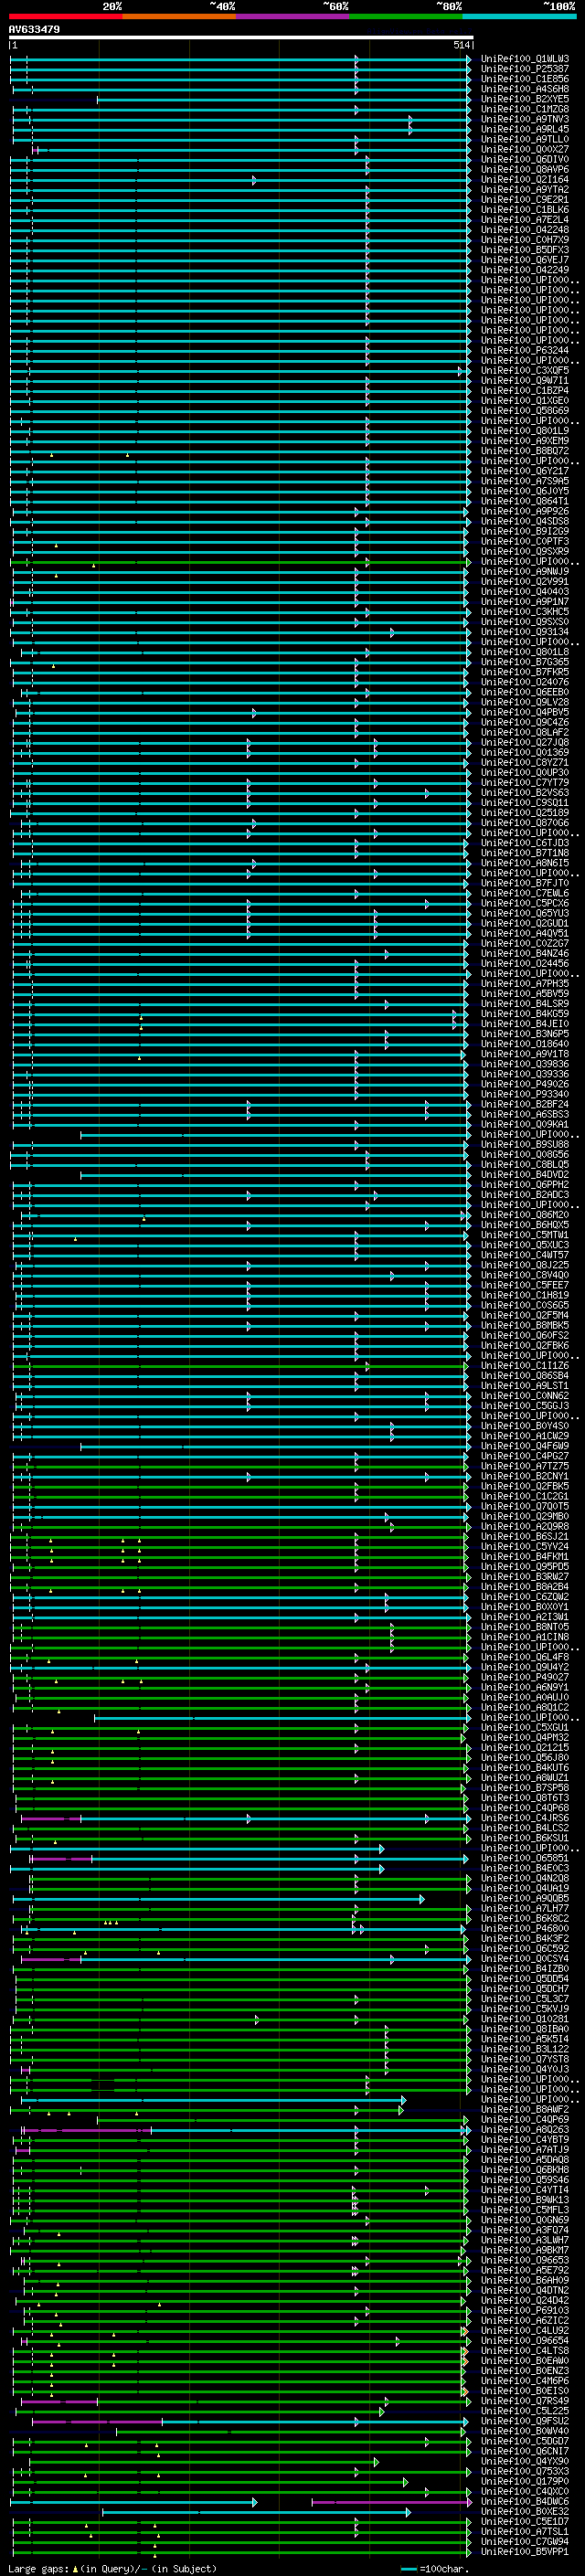Select label UniRef100_A7E2L4
Image resolution: width=585 pixels, height=2576 pixels.
[x=525, y=220]
